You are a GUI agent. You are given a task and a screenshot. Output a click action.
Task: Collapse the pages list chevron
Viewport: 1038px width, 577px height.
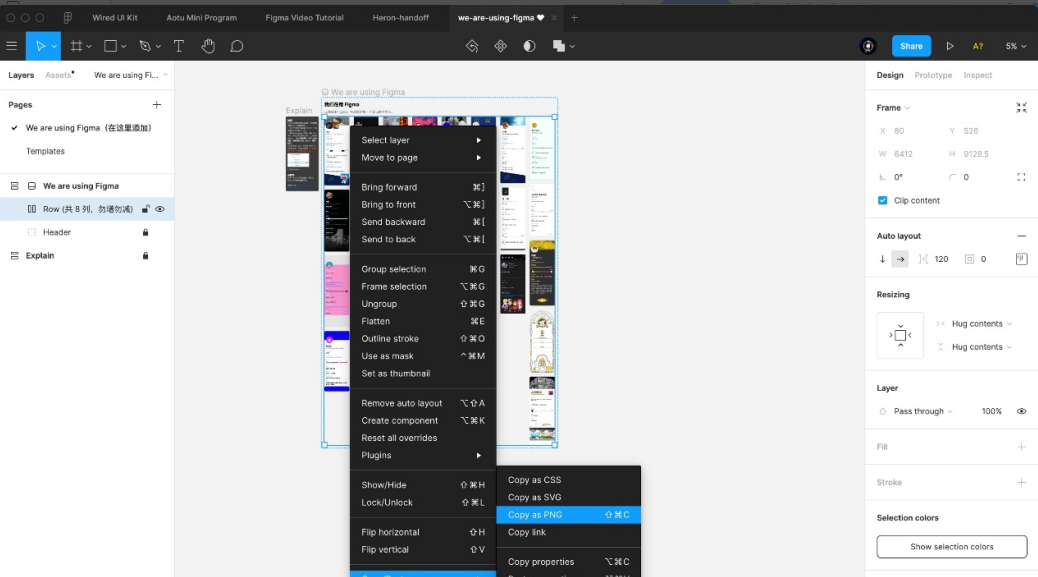point(165,75)
